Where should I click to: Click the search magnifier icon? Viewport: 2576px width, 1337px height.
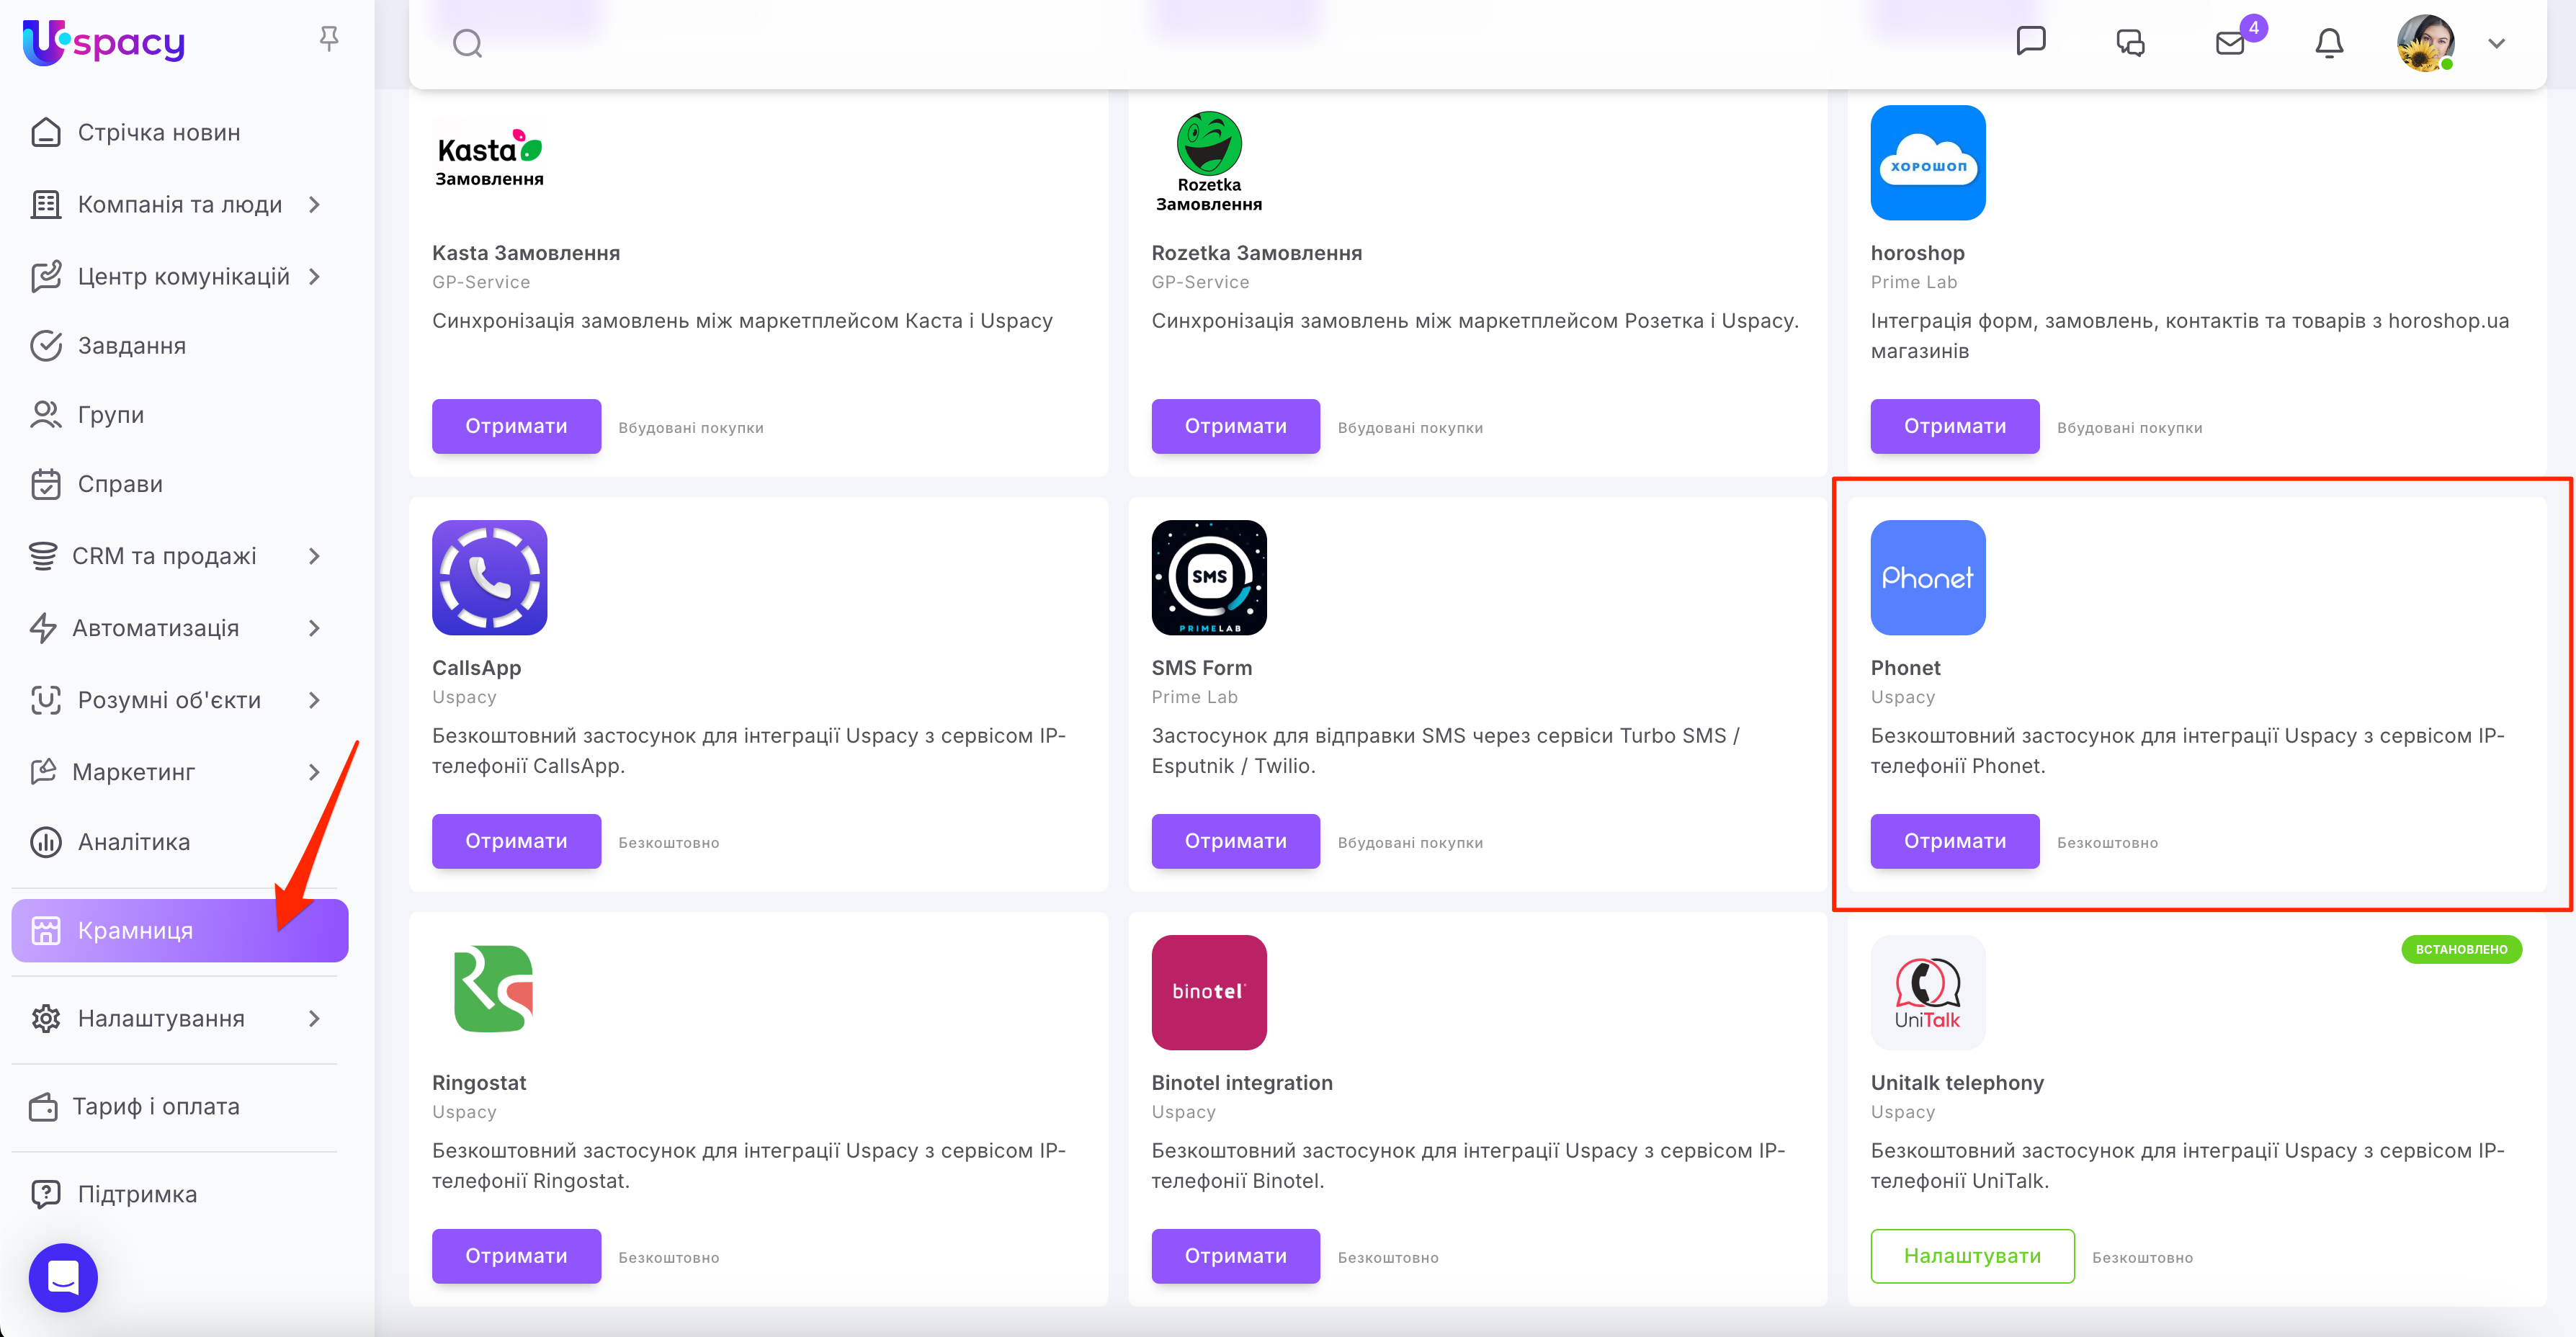click(467, 43)
